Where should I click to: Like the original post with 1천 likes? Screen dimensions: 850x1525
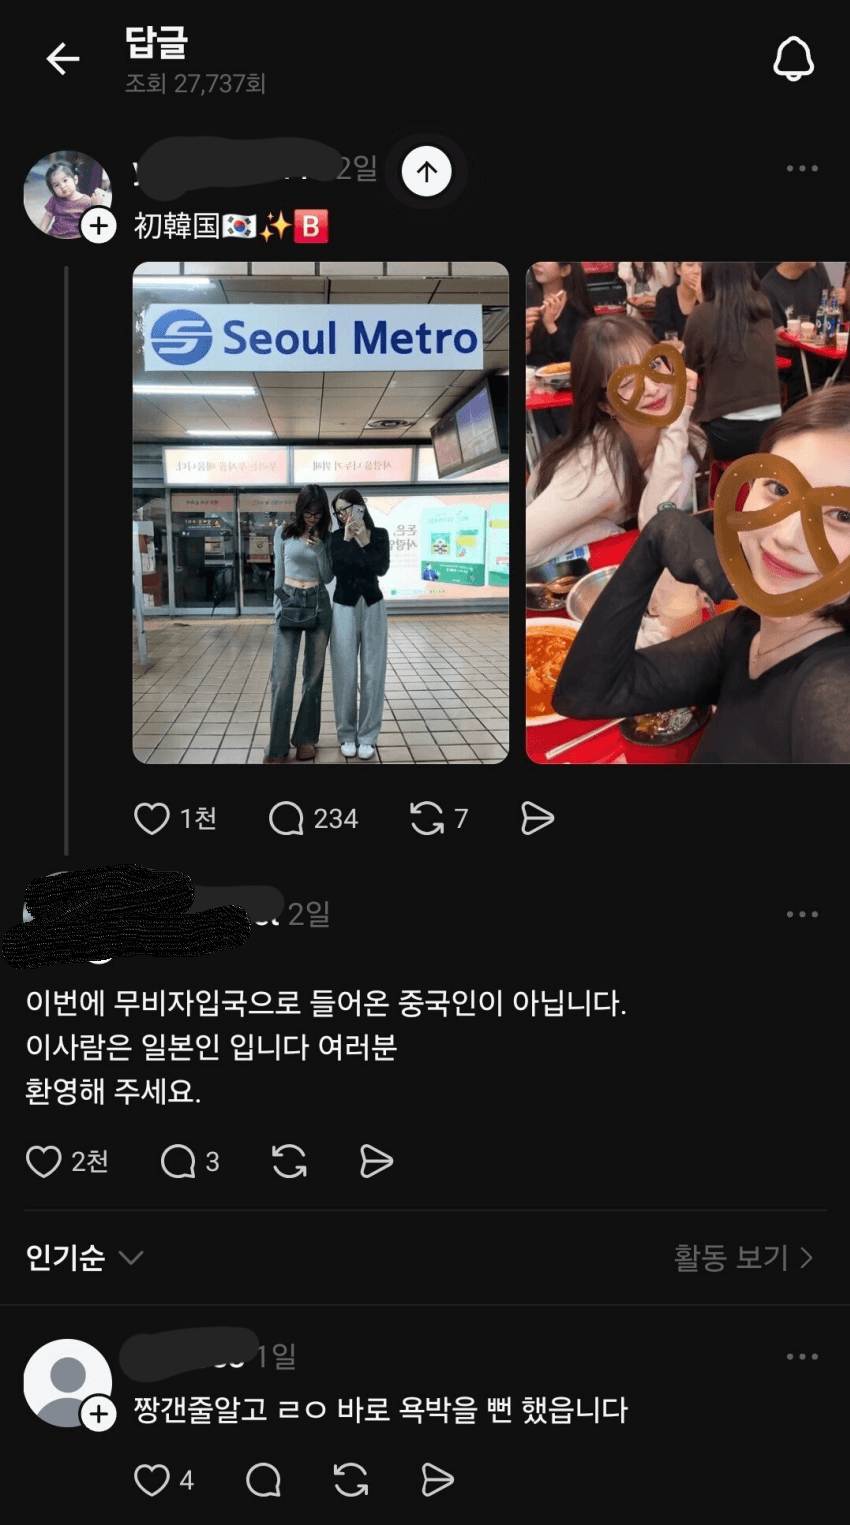tap(152, 819)
